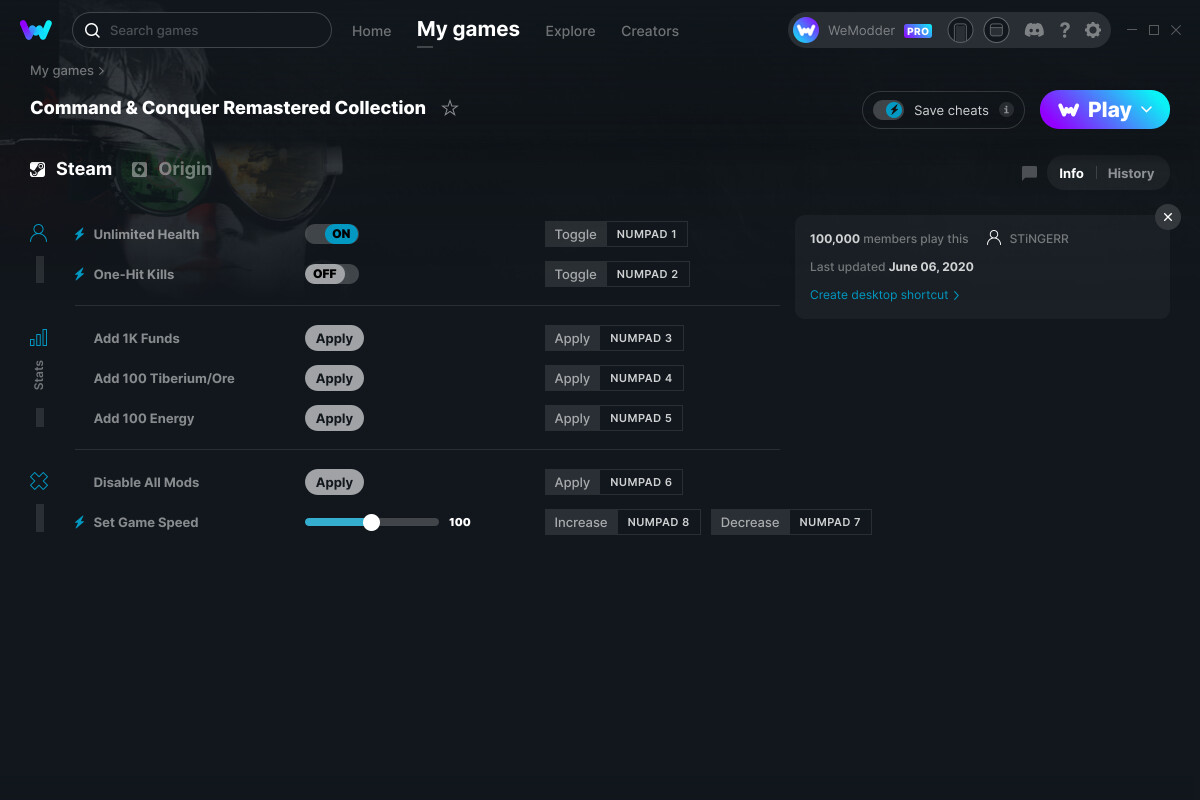1200x800 pixels.
Task: Select the Info tab
Action: [1071, 173]
